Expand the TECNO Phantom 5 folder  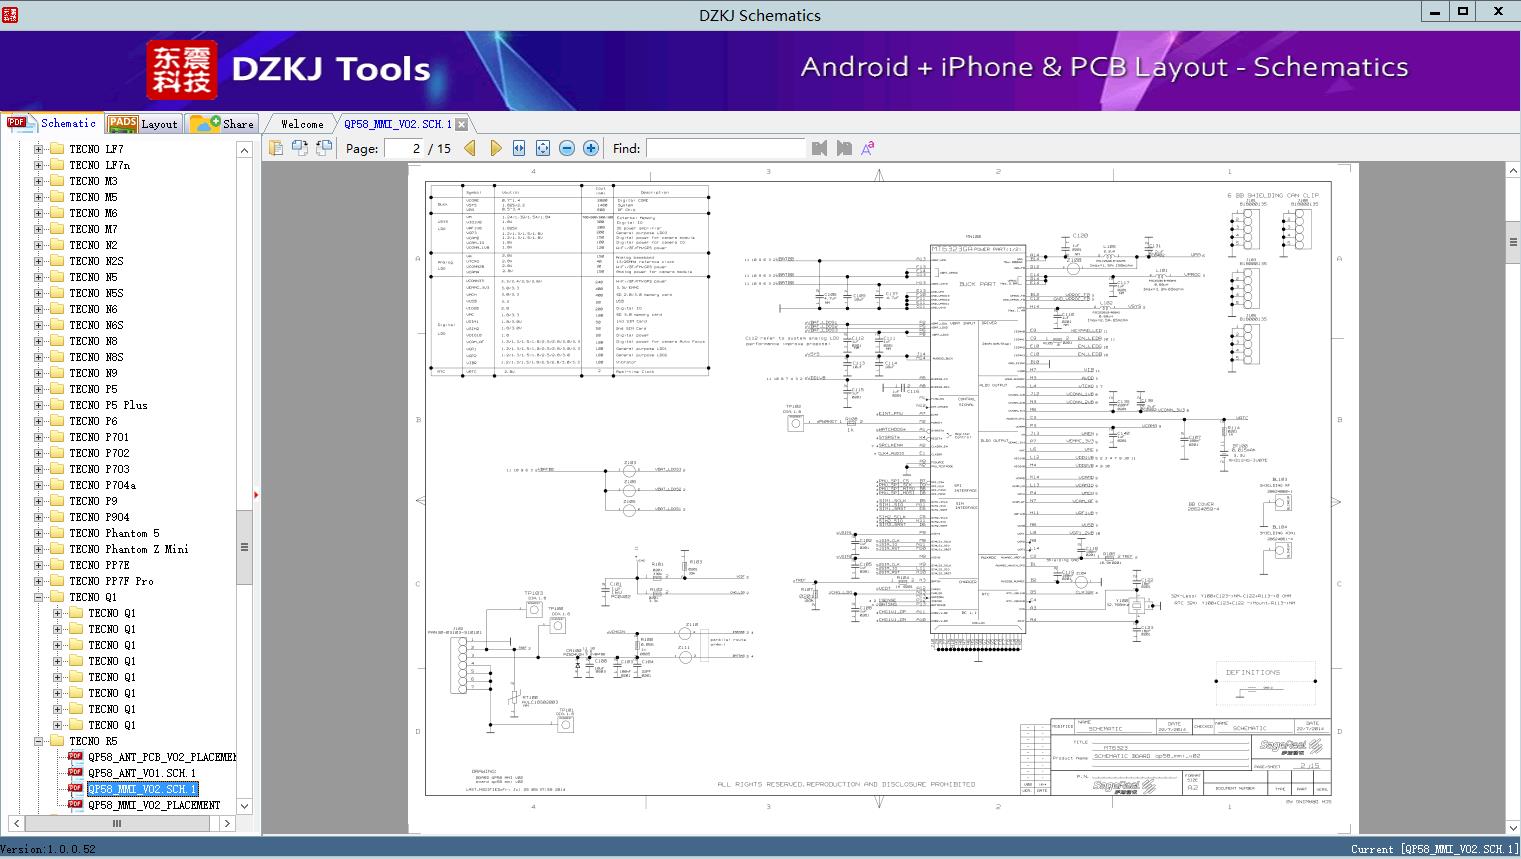pyautogui.click(x=39, y=533)
